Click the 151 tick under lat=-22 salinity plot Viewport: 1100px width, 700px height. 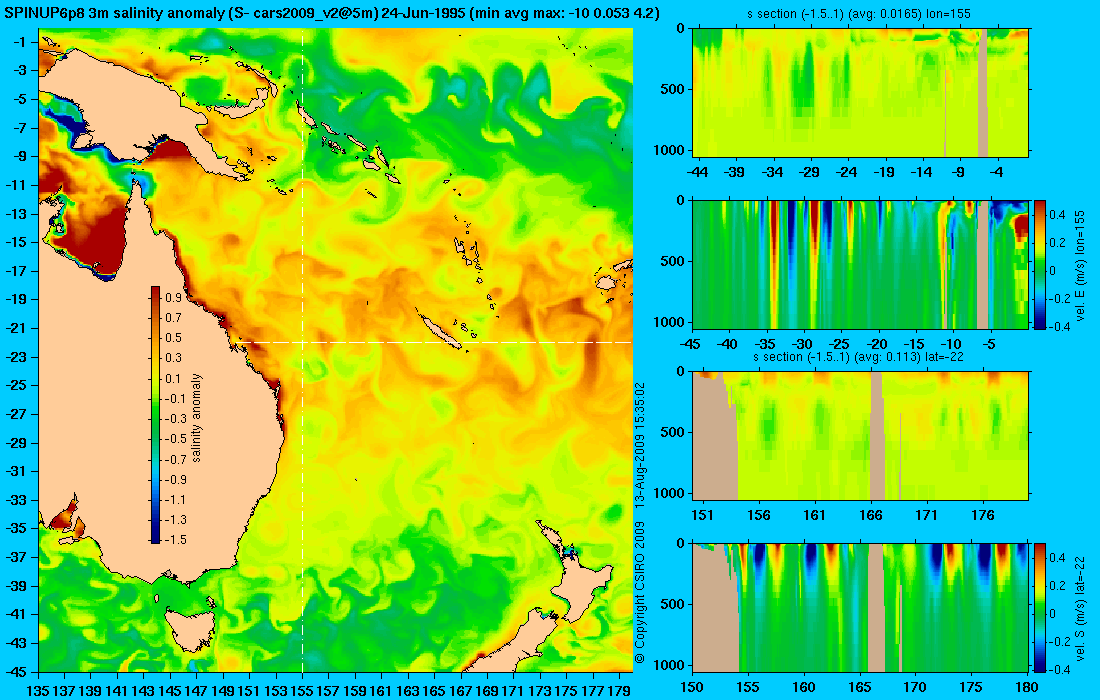702,516
